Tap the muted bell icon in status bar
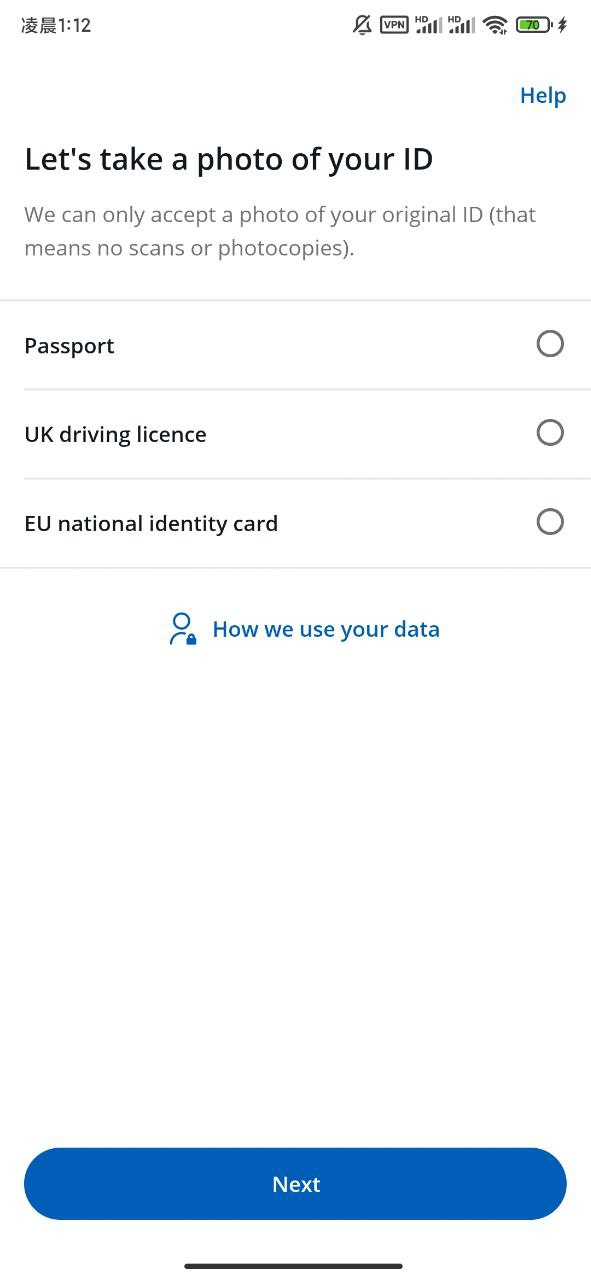This screenshot has height=1280, width=591. (x=362, y=25)
